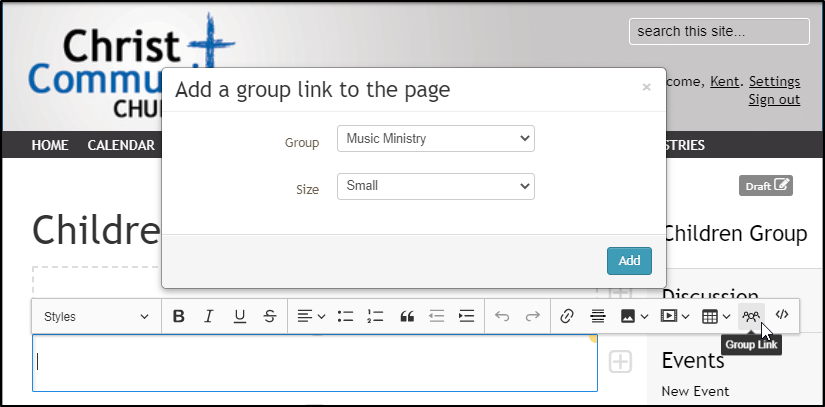Click the search this site field

point(718,31)
